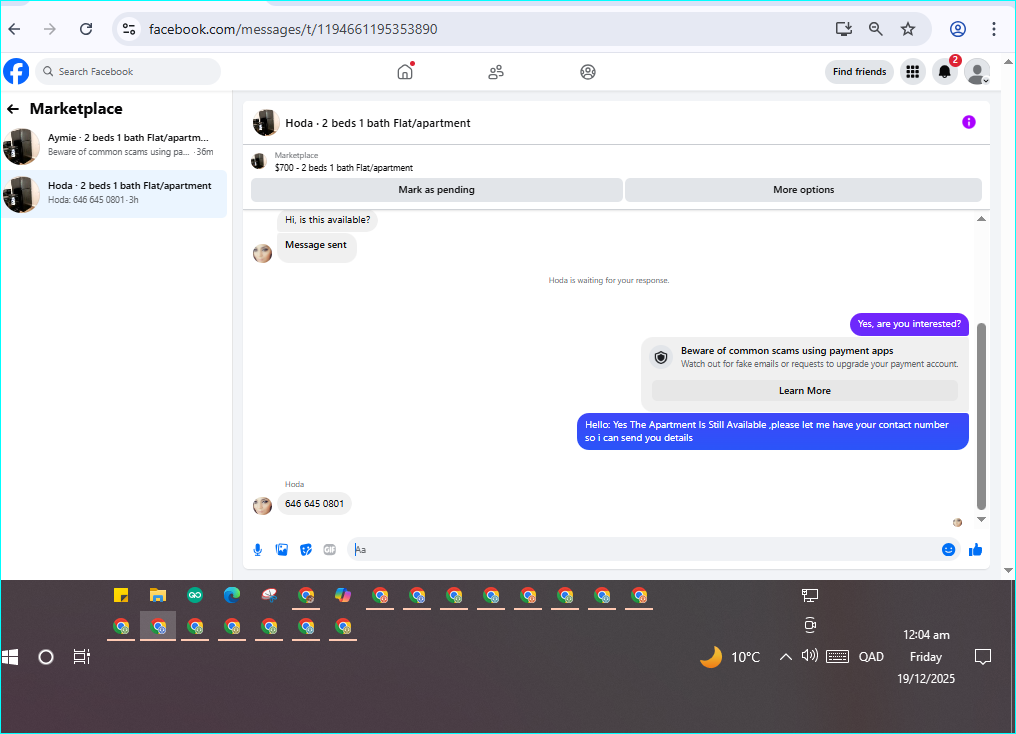Viewport: 1016px width, 734px height.
Task: Go to the Facebook Home tab
Action: tap(405, 71)
